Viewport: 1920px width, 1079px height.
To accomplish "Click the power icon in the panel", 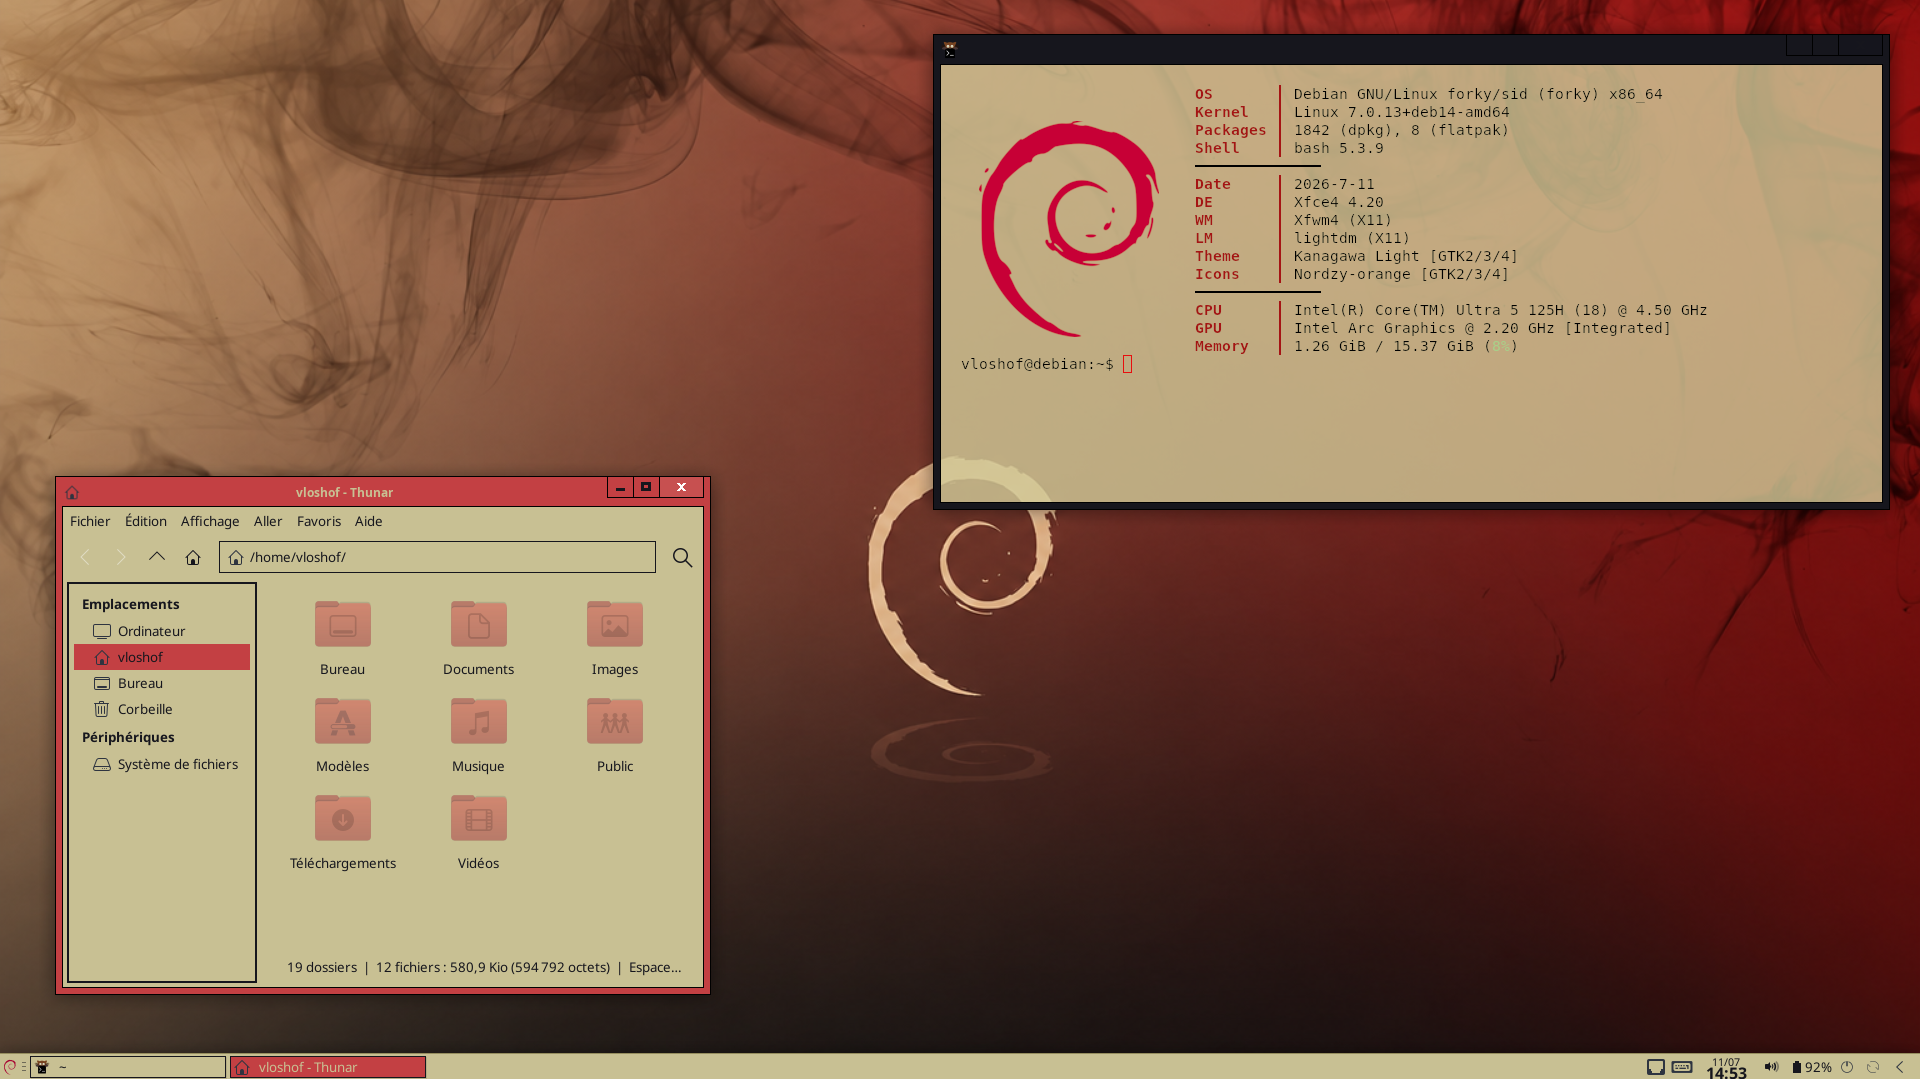I will coord(1847,1067).
